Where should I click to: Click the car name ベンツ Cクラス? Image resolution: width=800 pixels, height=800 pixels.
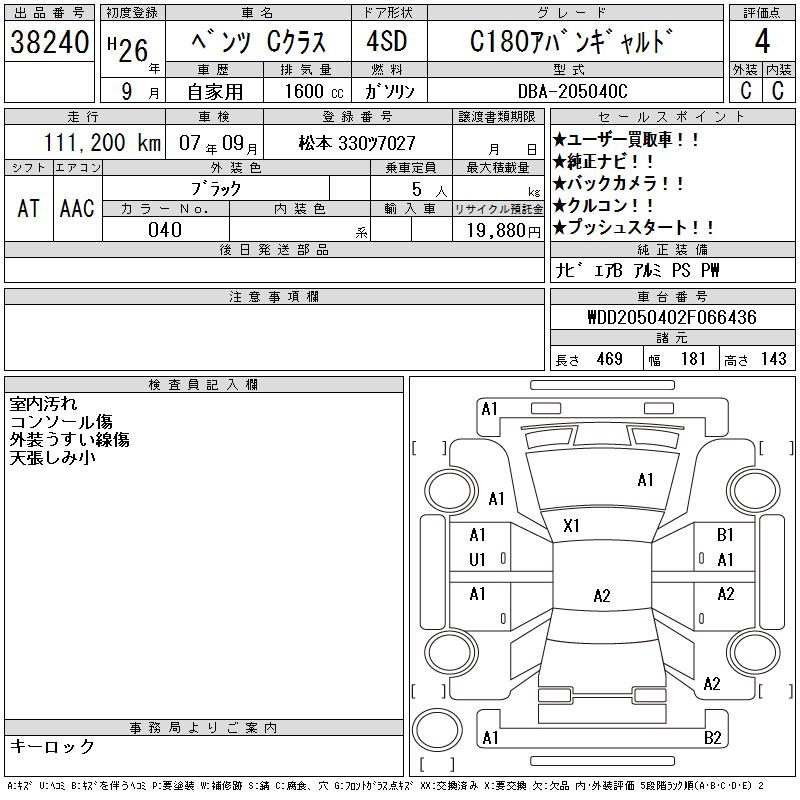(259, 42)
